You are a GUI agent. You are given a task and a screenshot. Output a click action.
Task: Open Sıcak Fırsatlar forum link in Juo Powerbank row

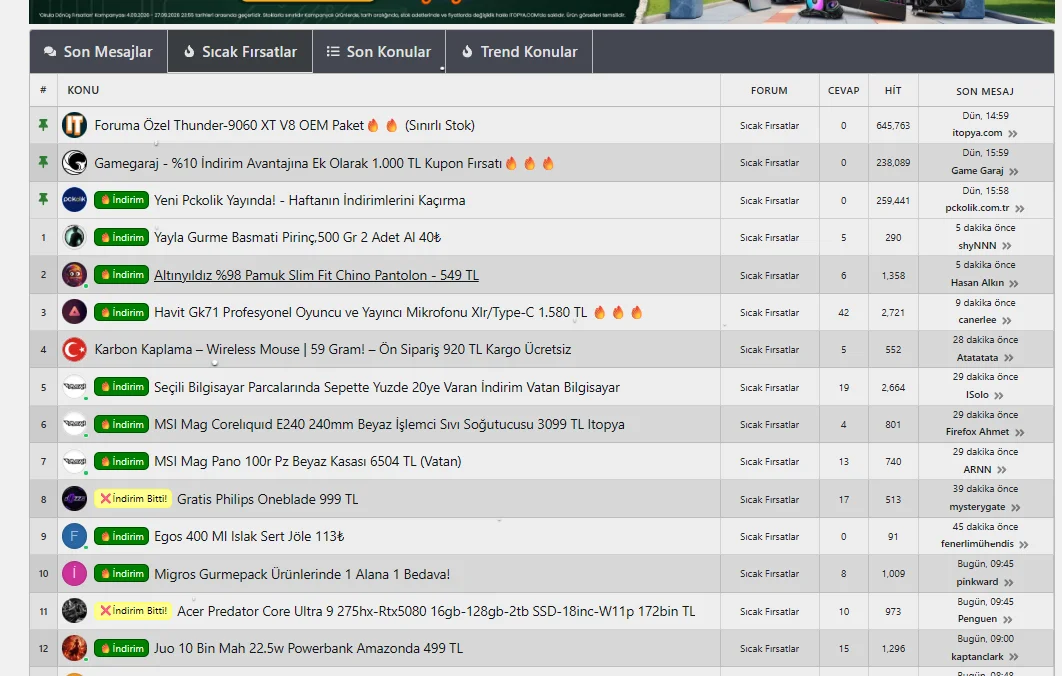(x=769, y=649)
